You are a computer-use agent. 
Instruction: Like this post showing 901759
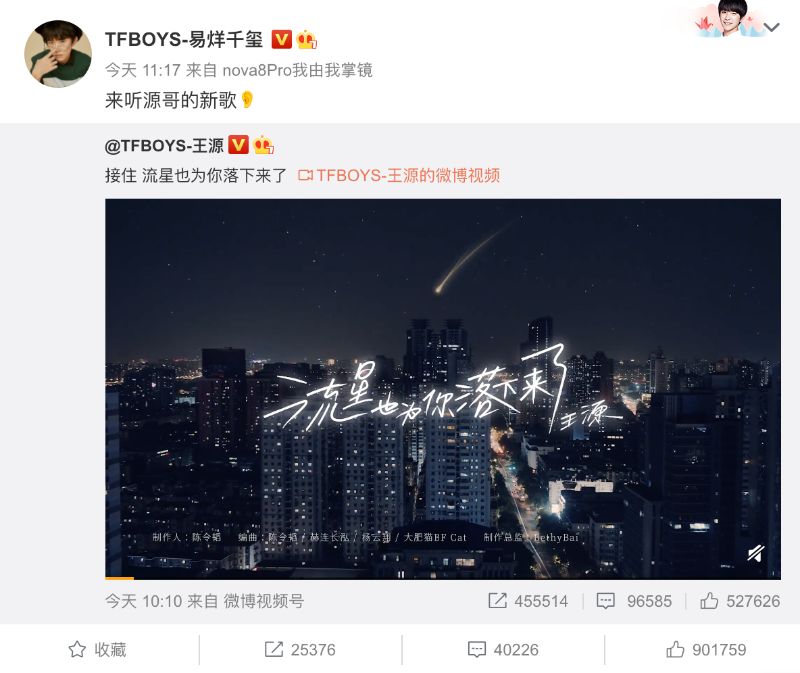(706, 650)
